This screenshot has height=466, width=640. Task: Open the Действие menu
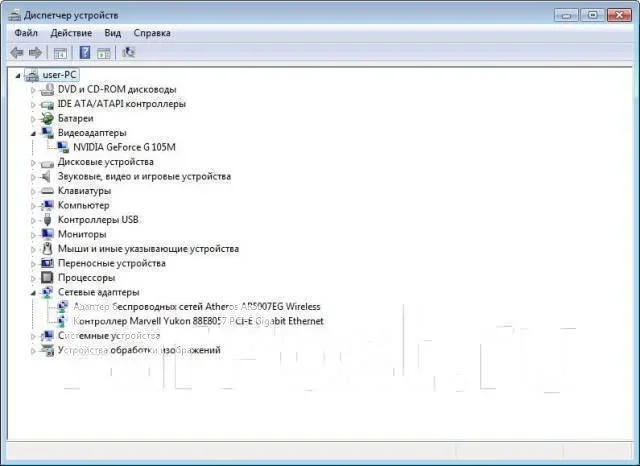point(71,33)
